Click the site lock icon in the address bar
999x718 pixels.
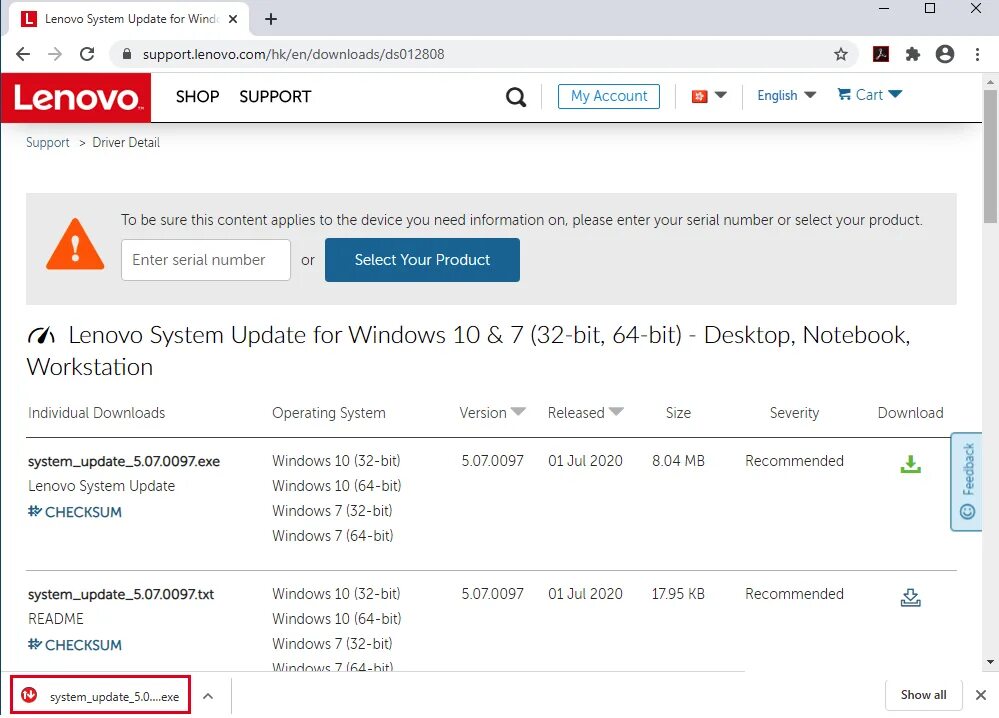click(127, 54)
